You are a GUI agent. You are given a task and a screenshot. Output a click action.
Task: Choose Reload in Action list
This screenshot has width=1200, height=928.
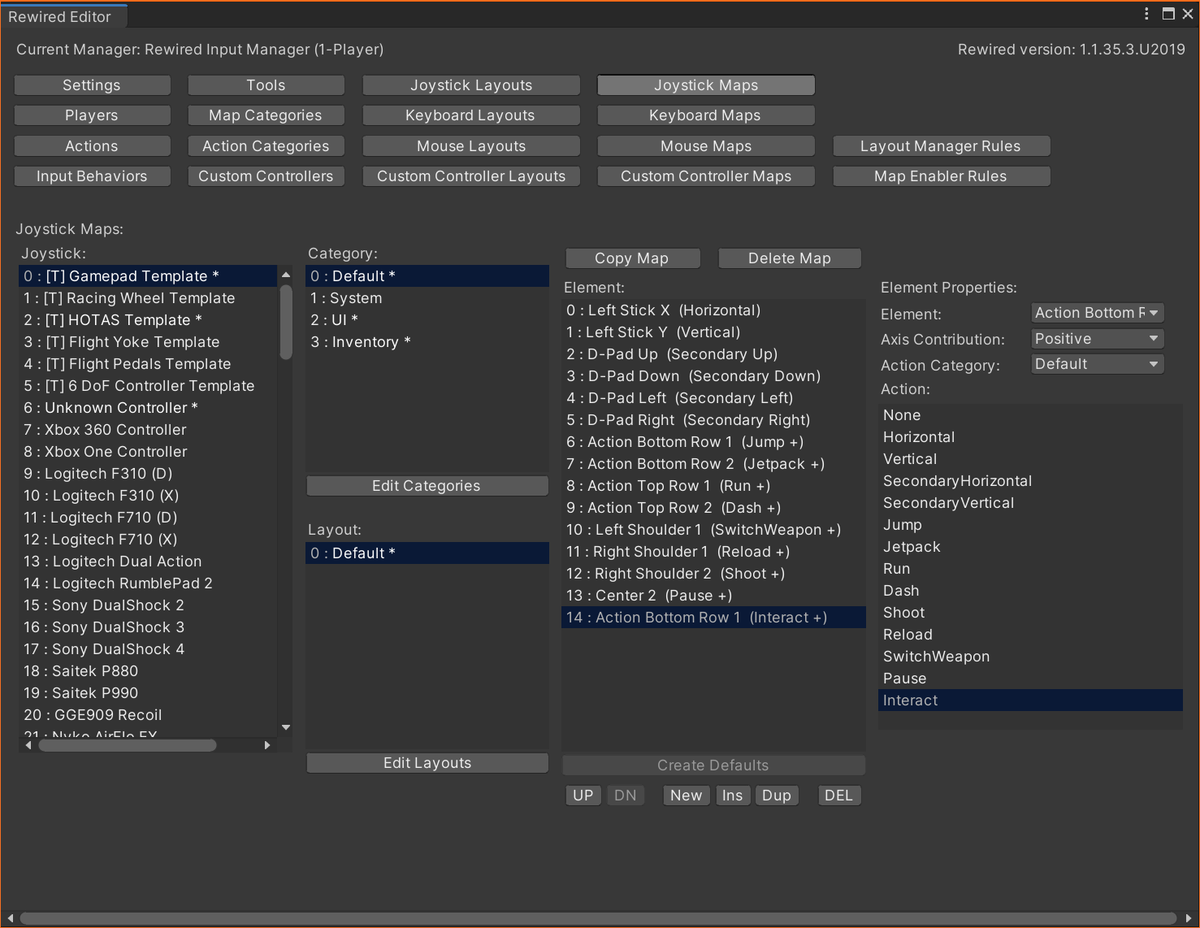[1030, 635]
